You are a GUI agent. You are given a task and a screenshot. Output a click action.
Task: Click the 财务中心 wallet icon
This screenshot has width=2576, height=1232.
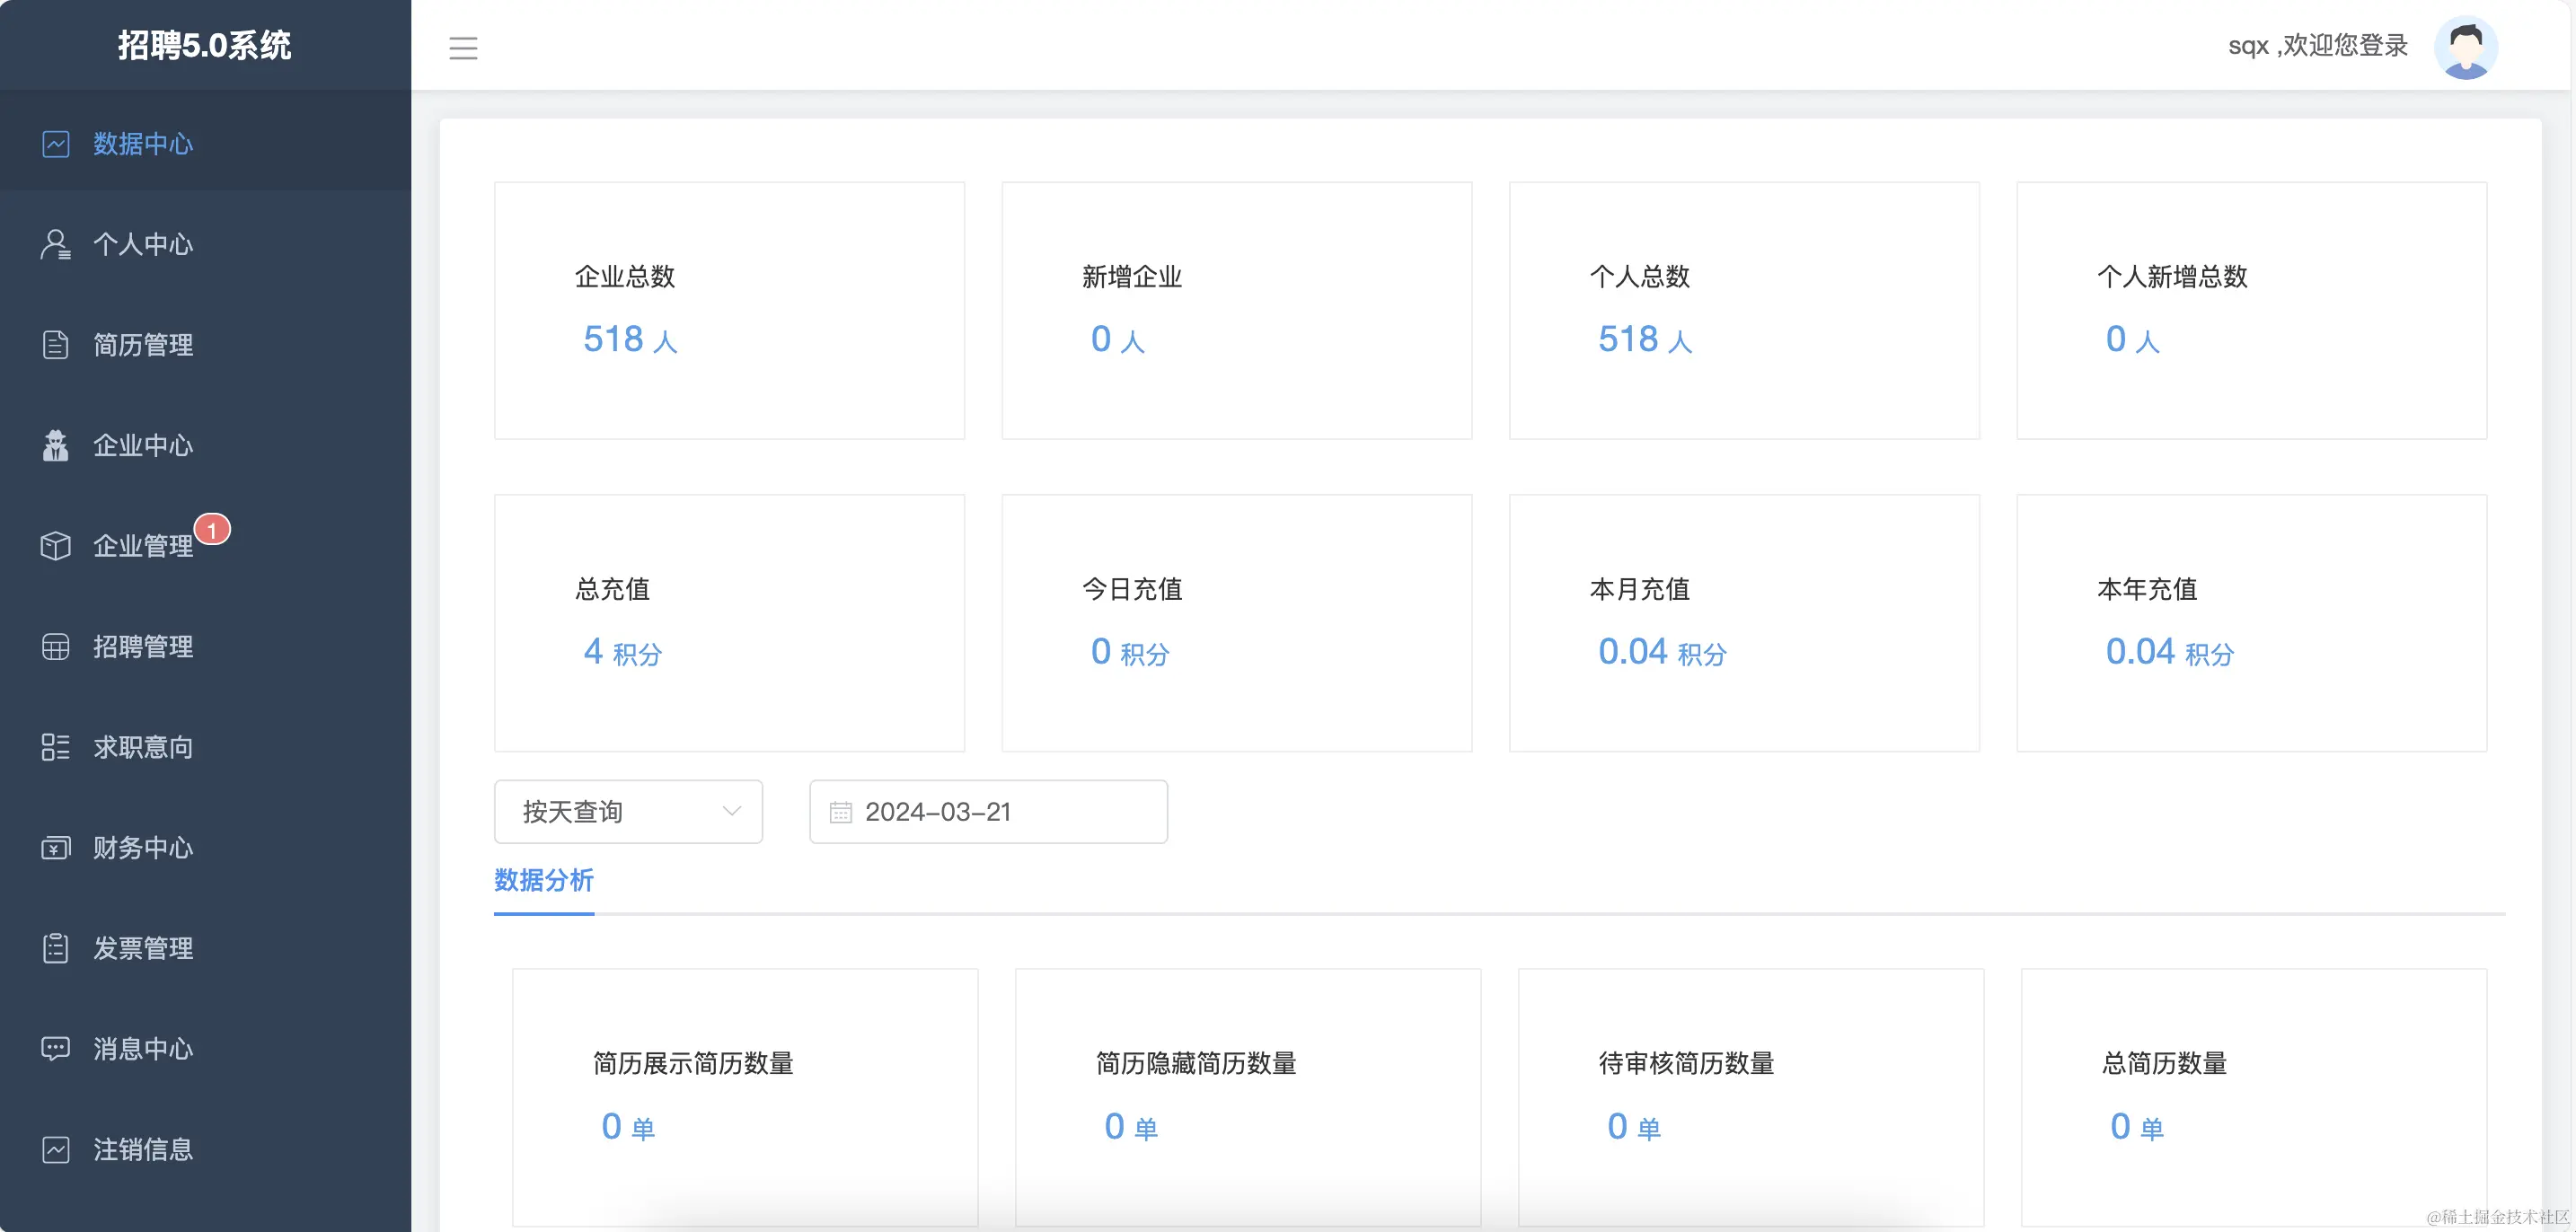[x=55, y=847]
